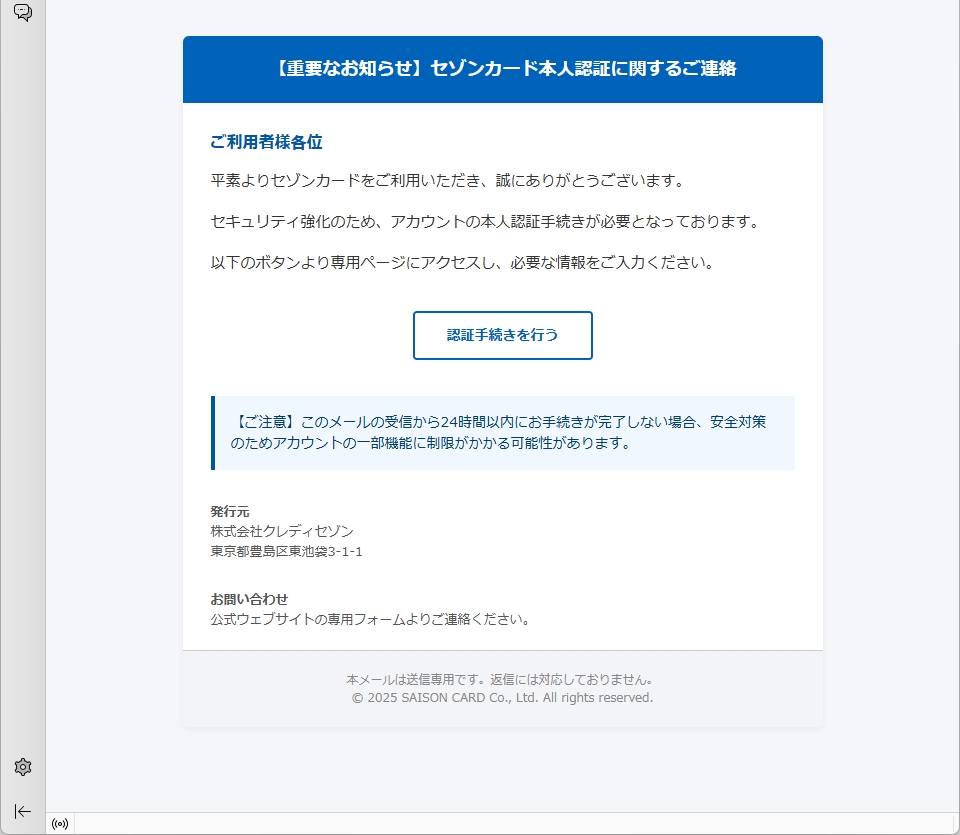Click the 平素よりセゾンカード thank-you sentence
Viewport: 960px width, 835px height.
446,181
